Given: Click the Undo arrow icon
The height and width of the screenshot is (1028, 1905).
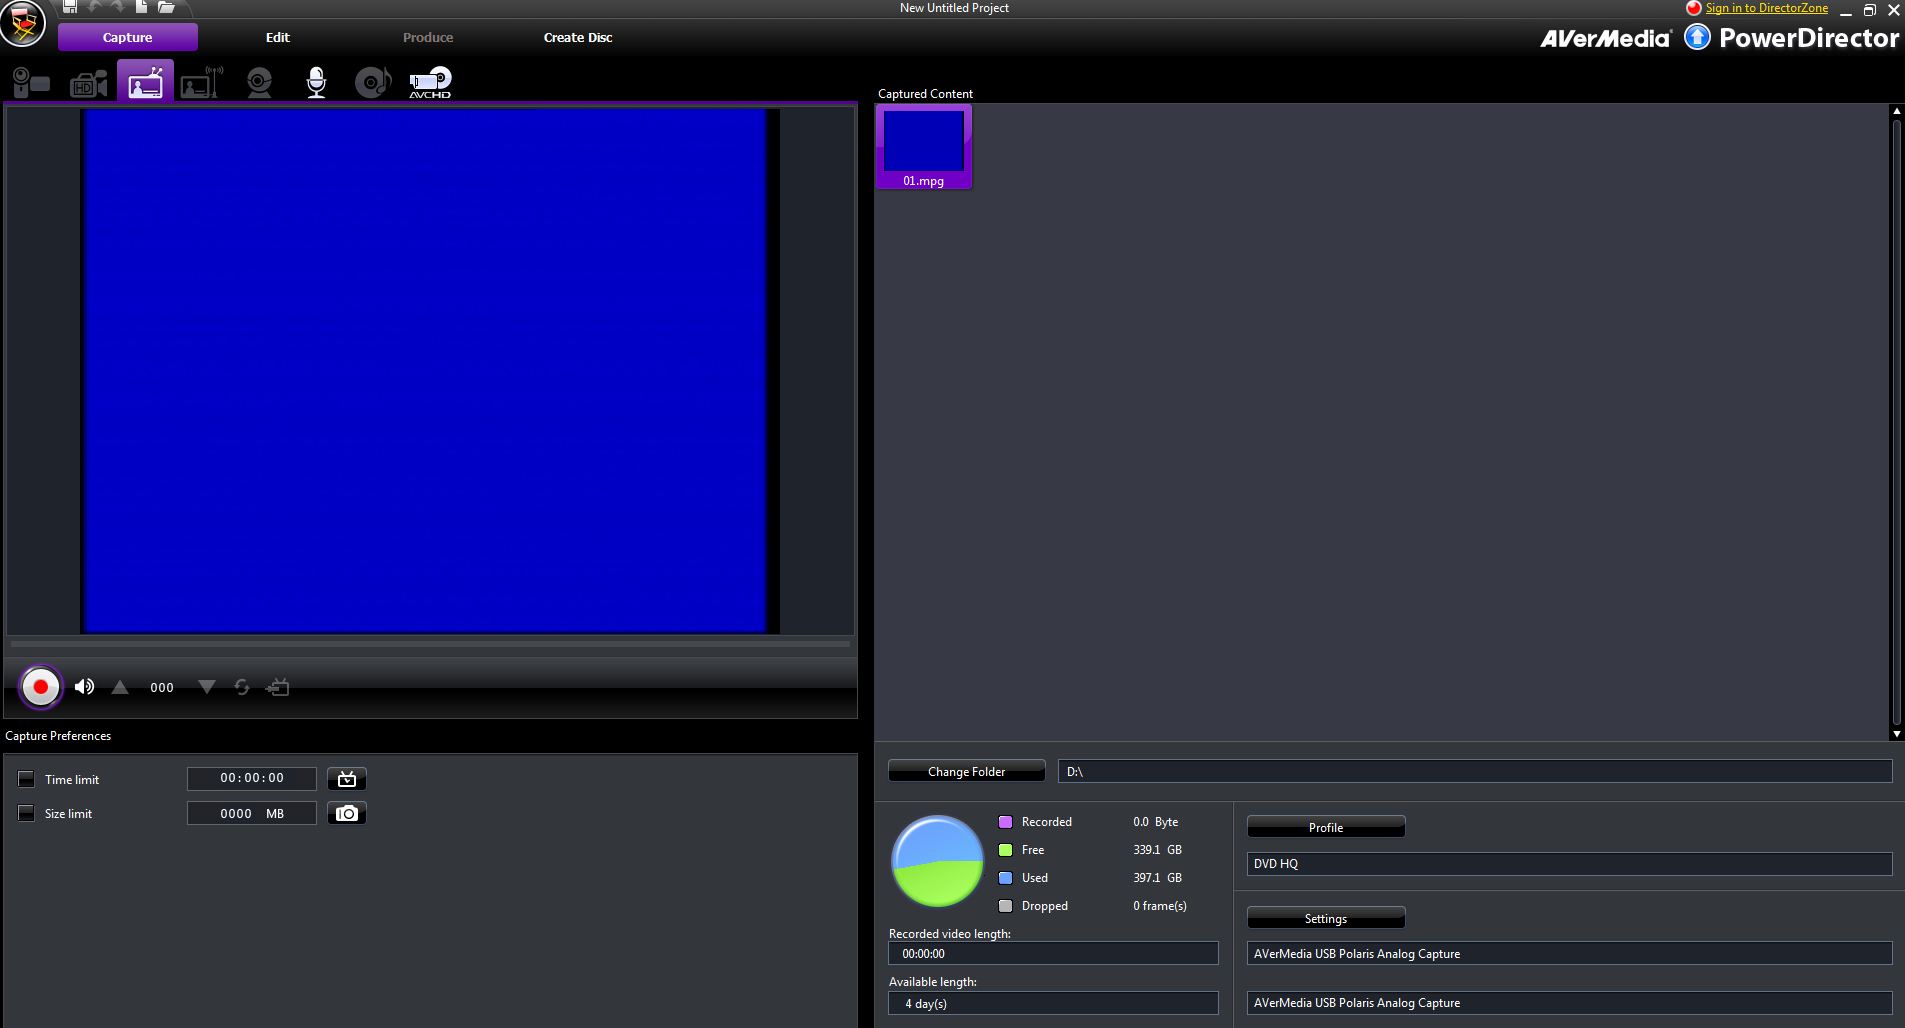Looking at the screenshot, I should (95, 7).
